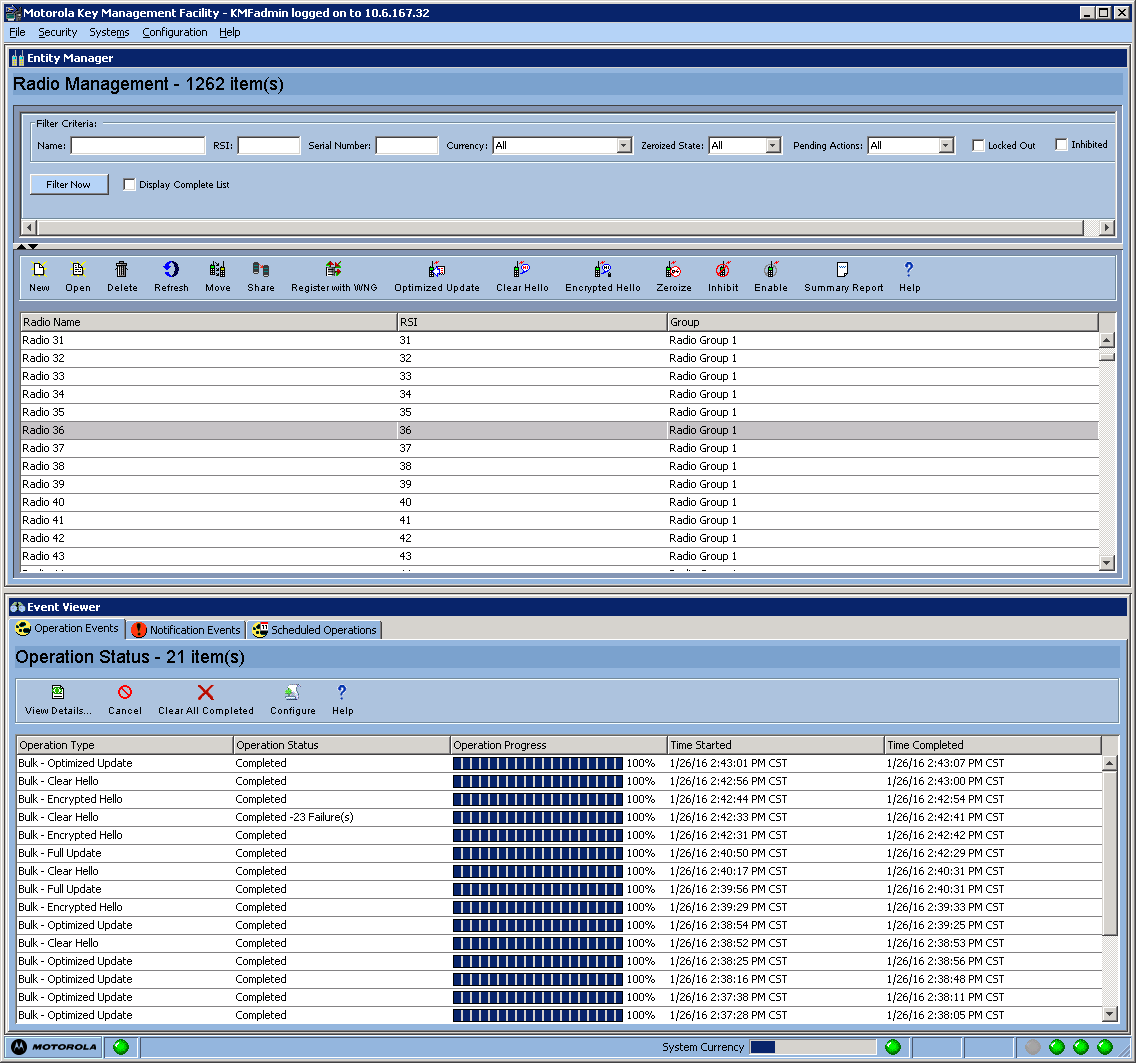
Task: Select the Radio 40 row
Action: pyautogui.click(x=559, y=502)
